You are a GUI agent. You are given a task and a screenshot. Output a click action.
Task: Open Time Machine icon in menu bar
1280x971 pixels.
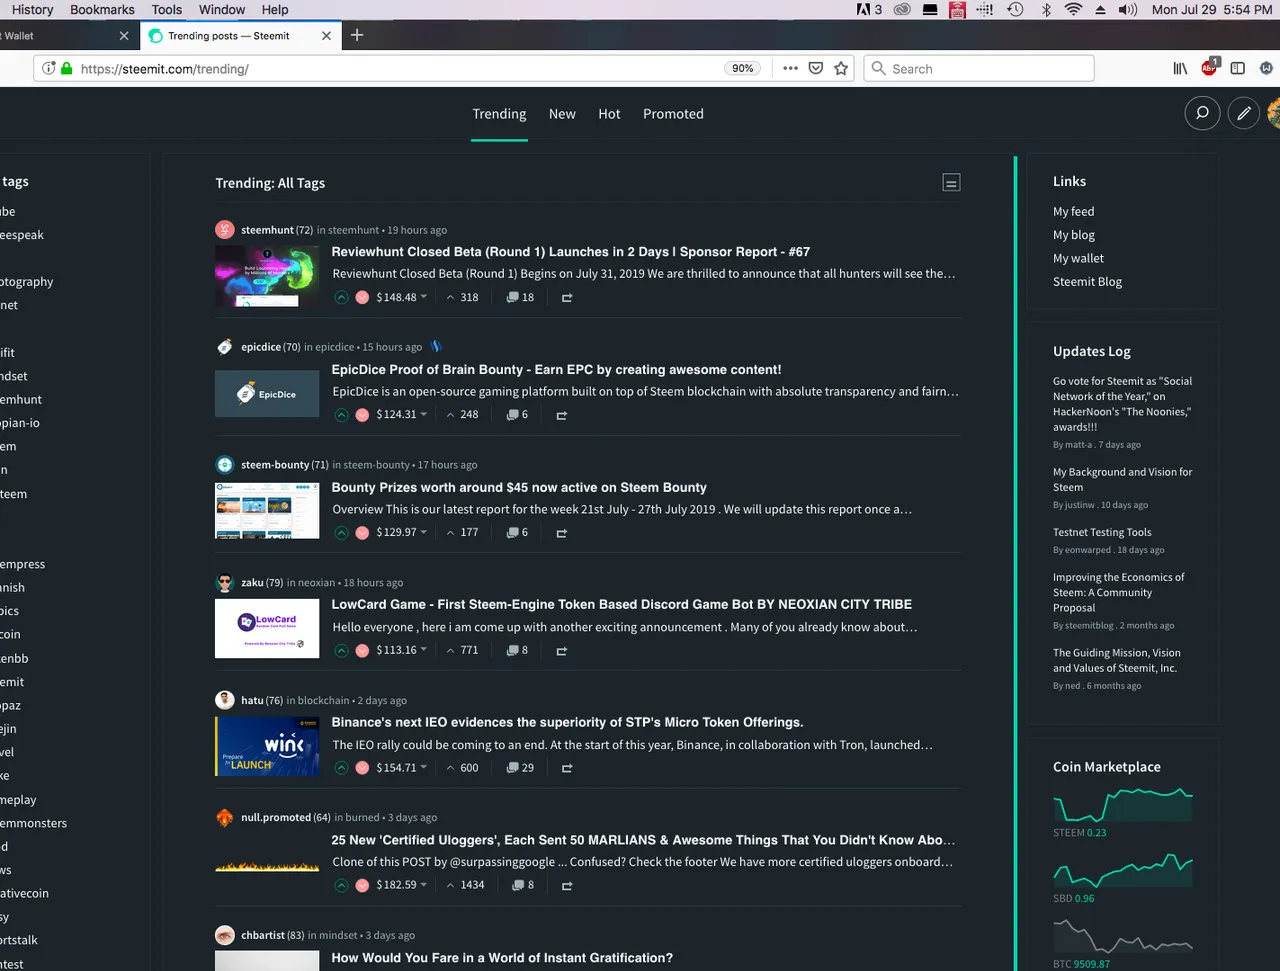click(1015, 9)
